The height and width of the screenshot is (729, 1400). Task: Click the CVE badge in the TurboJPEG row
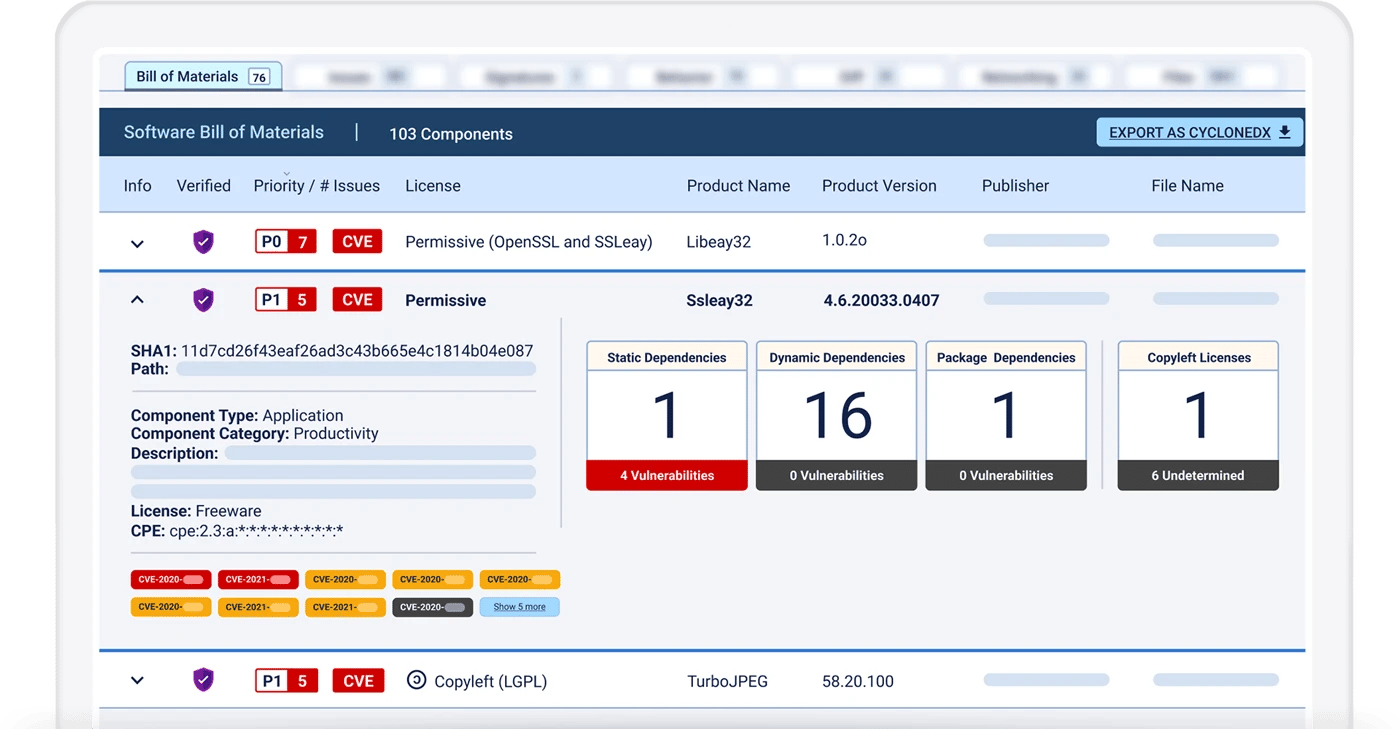pos(357,681)
